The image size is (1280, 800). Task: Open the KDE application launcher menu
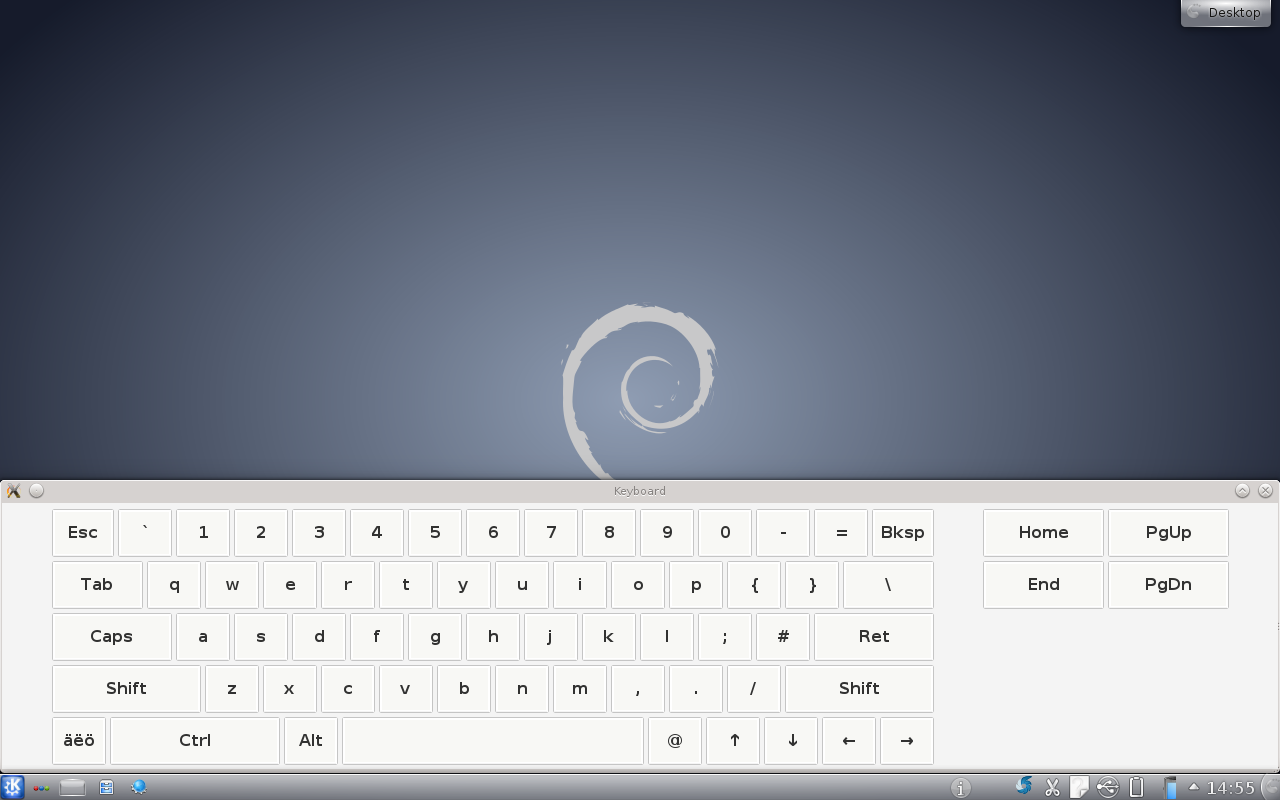(12, 787)
